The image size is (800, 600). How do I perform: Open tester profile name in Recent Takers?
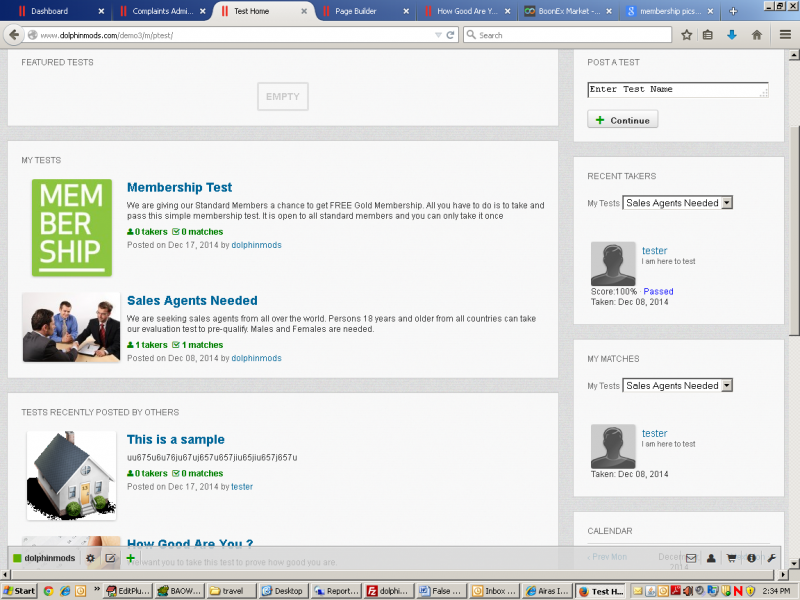(x=655, y=251)
